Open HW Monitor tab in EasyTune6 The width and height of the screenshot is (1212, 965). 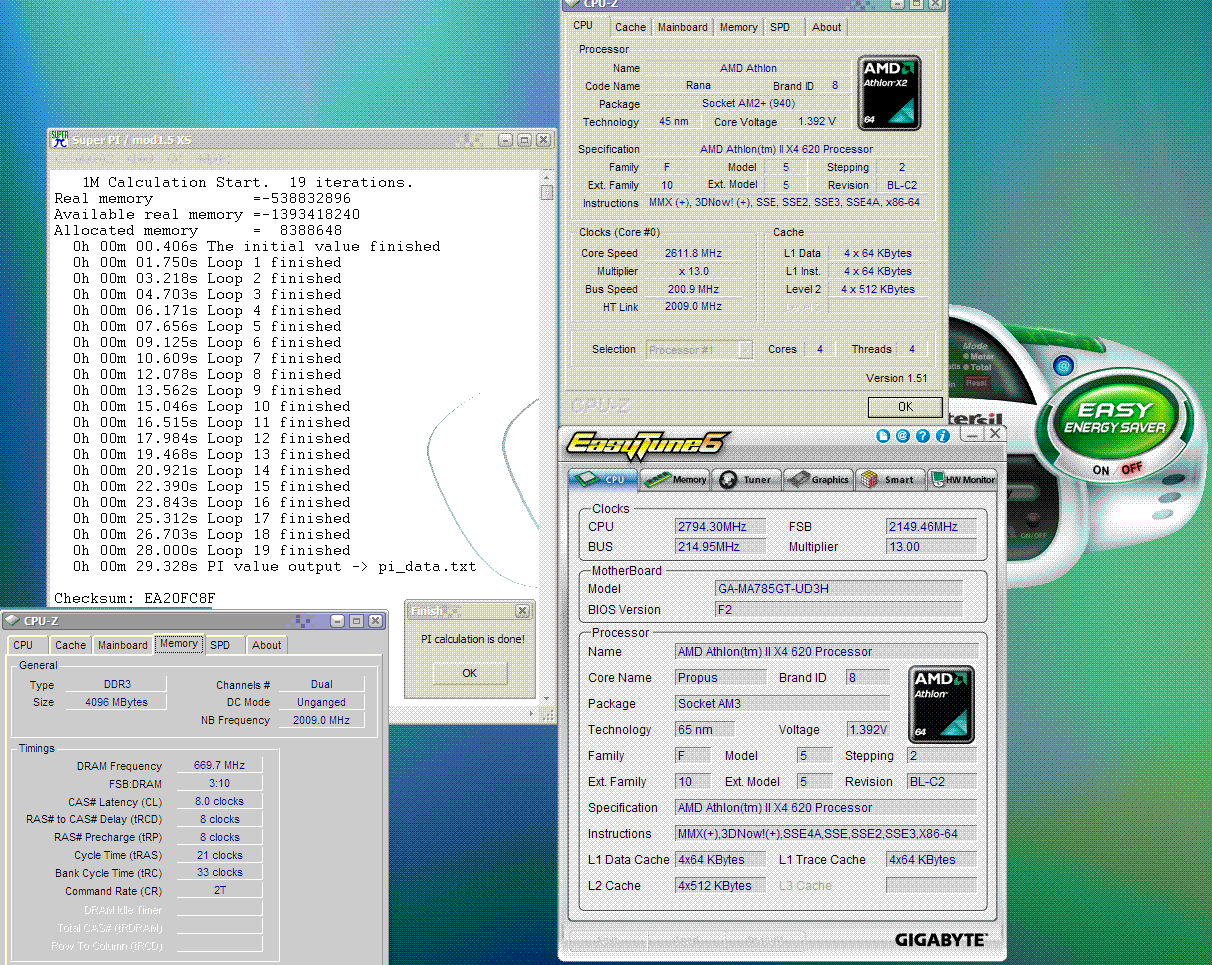pos(963,479)
